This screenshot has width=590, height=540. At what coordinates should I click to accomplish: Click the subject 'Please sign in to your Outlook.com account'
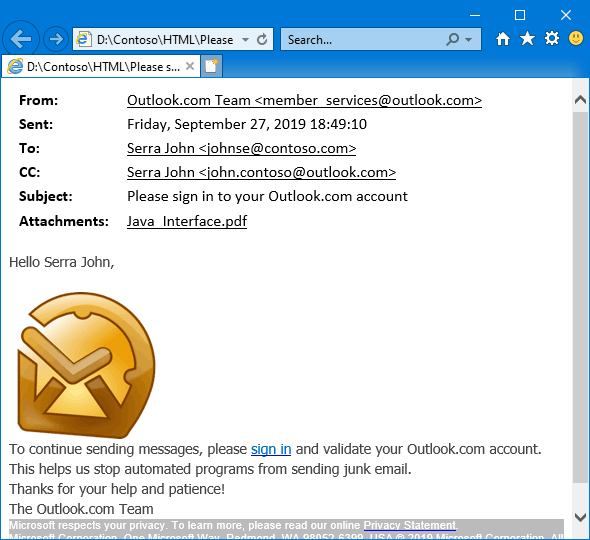pos(267,196)
